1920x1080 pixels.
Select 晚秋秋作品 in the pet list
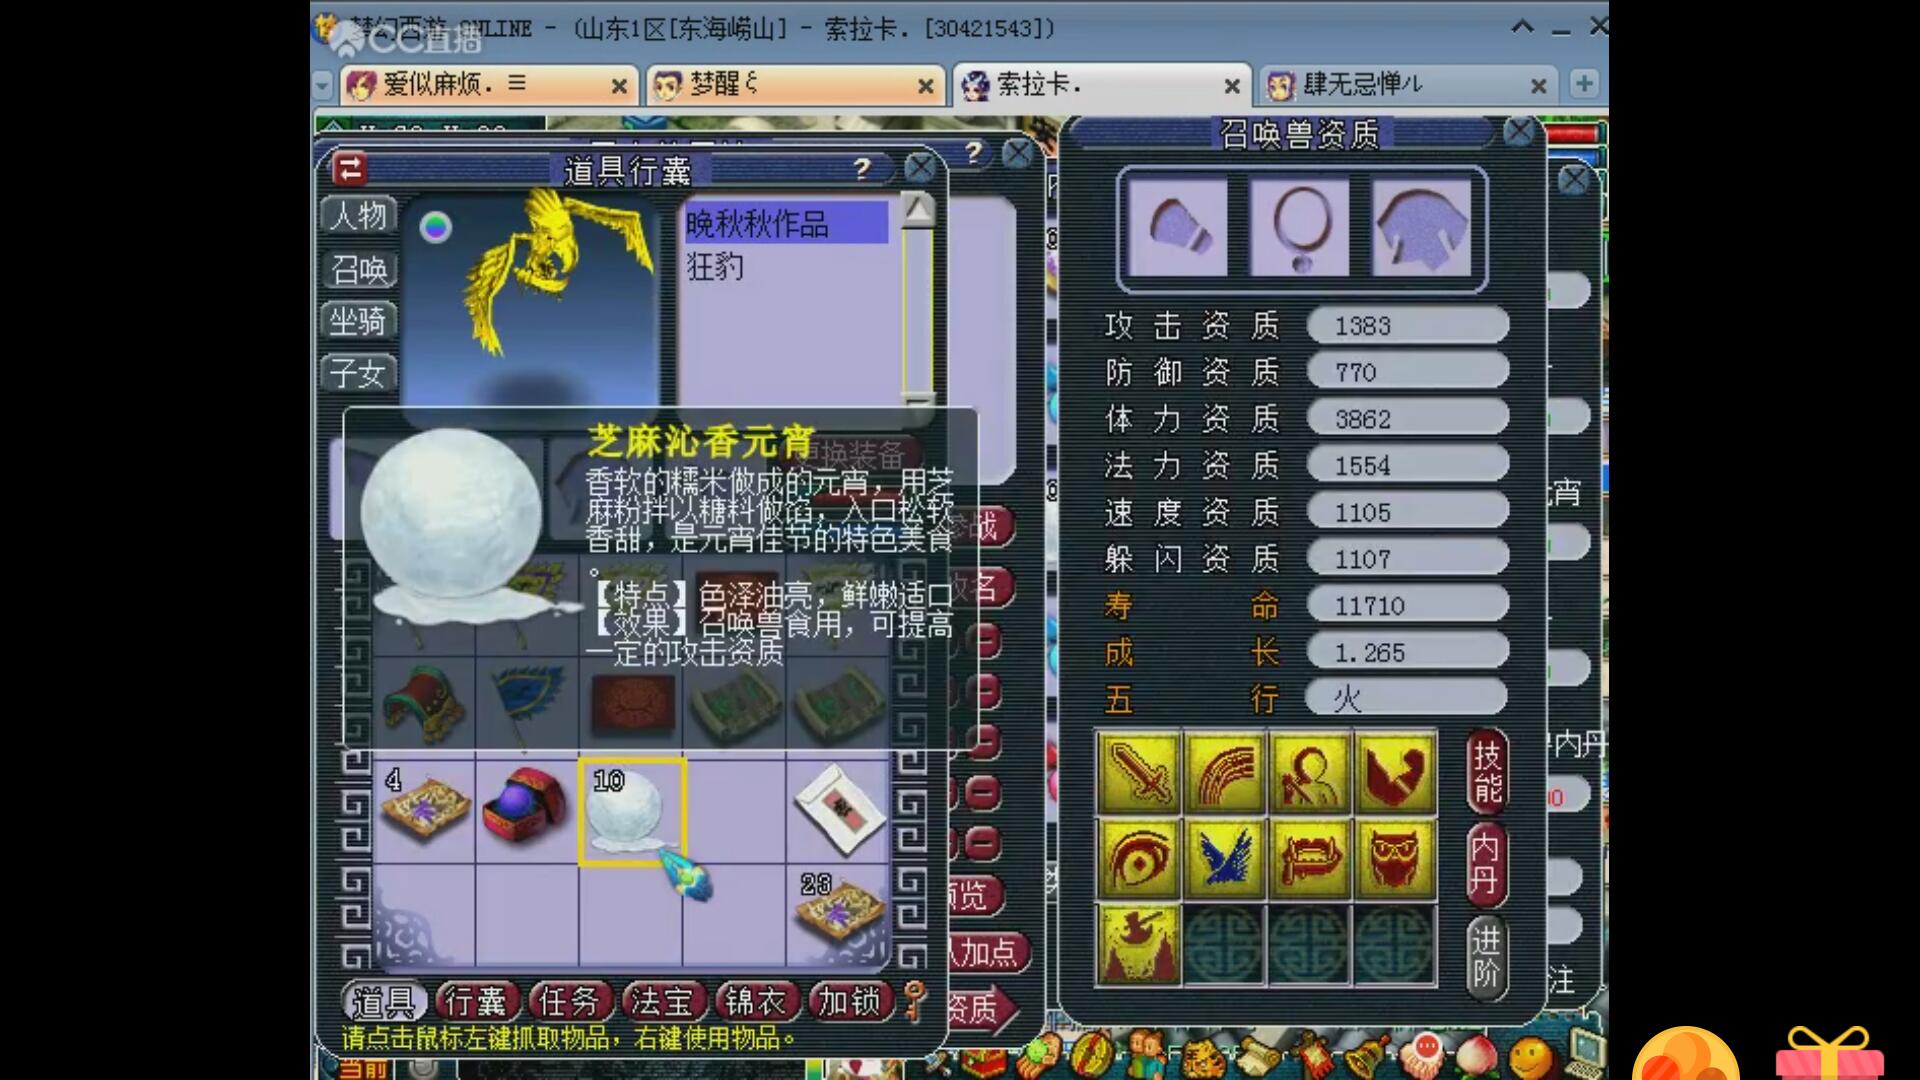(786, 224)
